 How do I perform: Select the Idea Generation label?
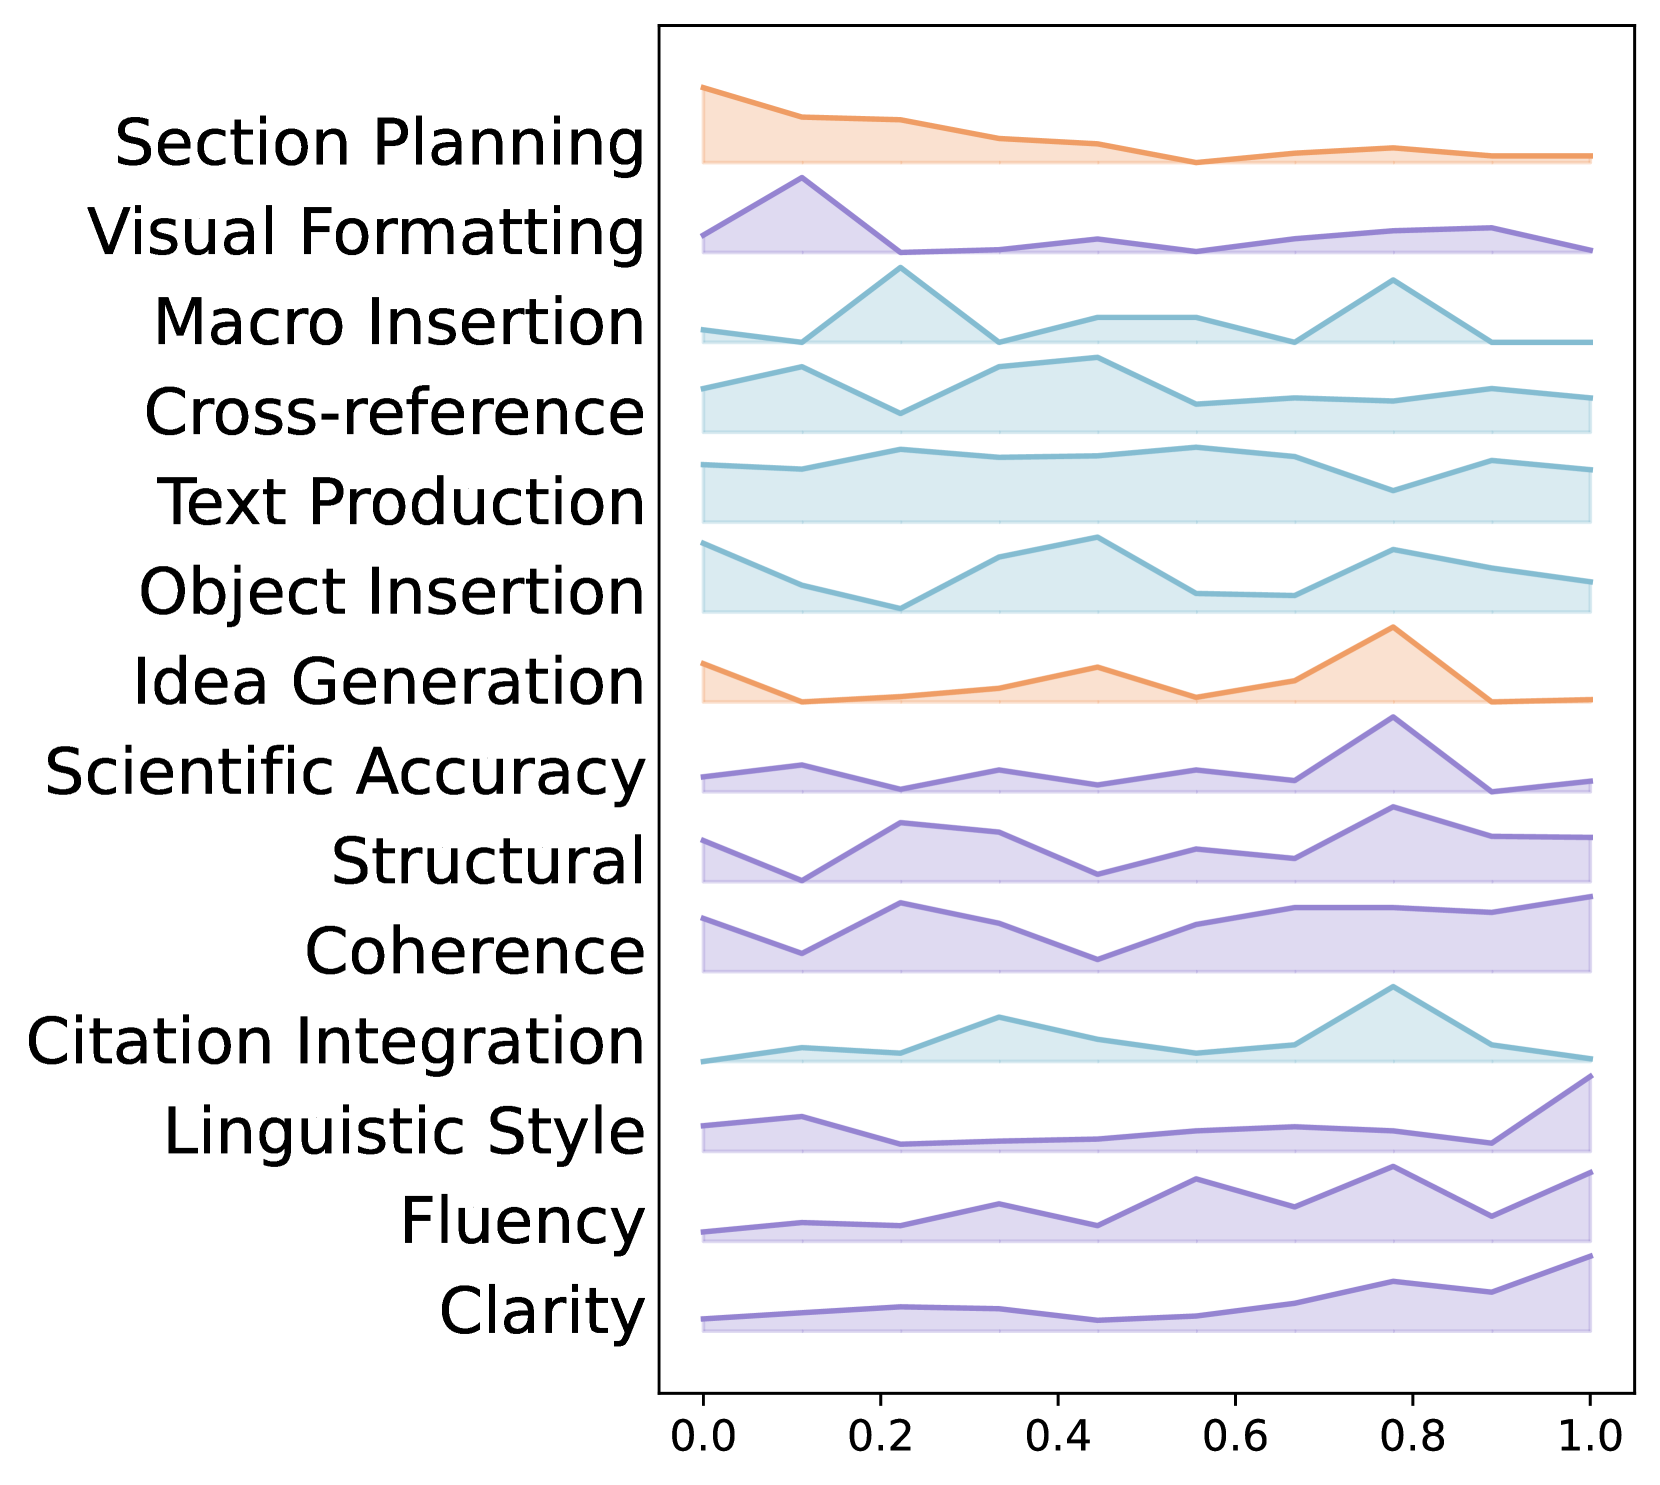pos(389,682)
